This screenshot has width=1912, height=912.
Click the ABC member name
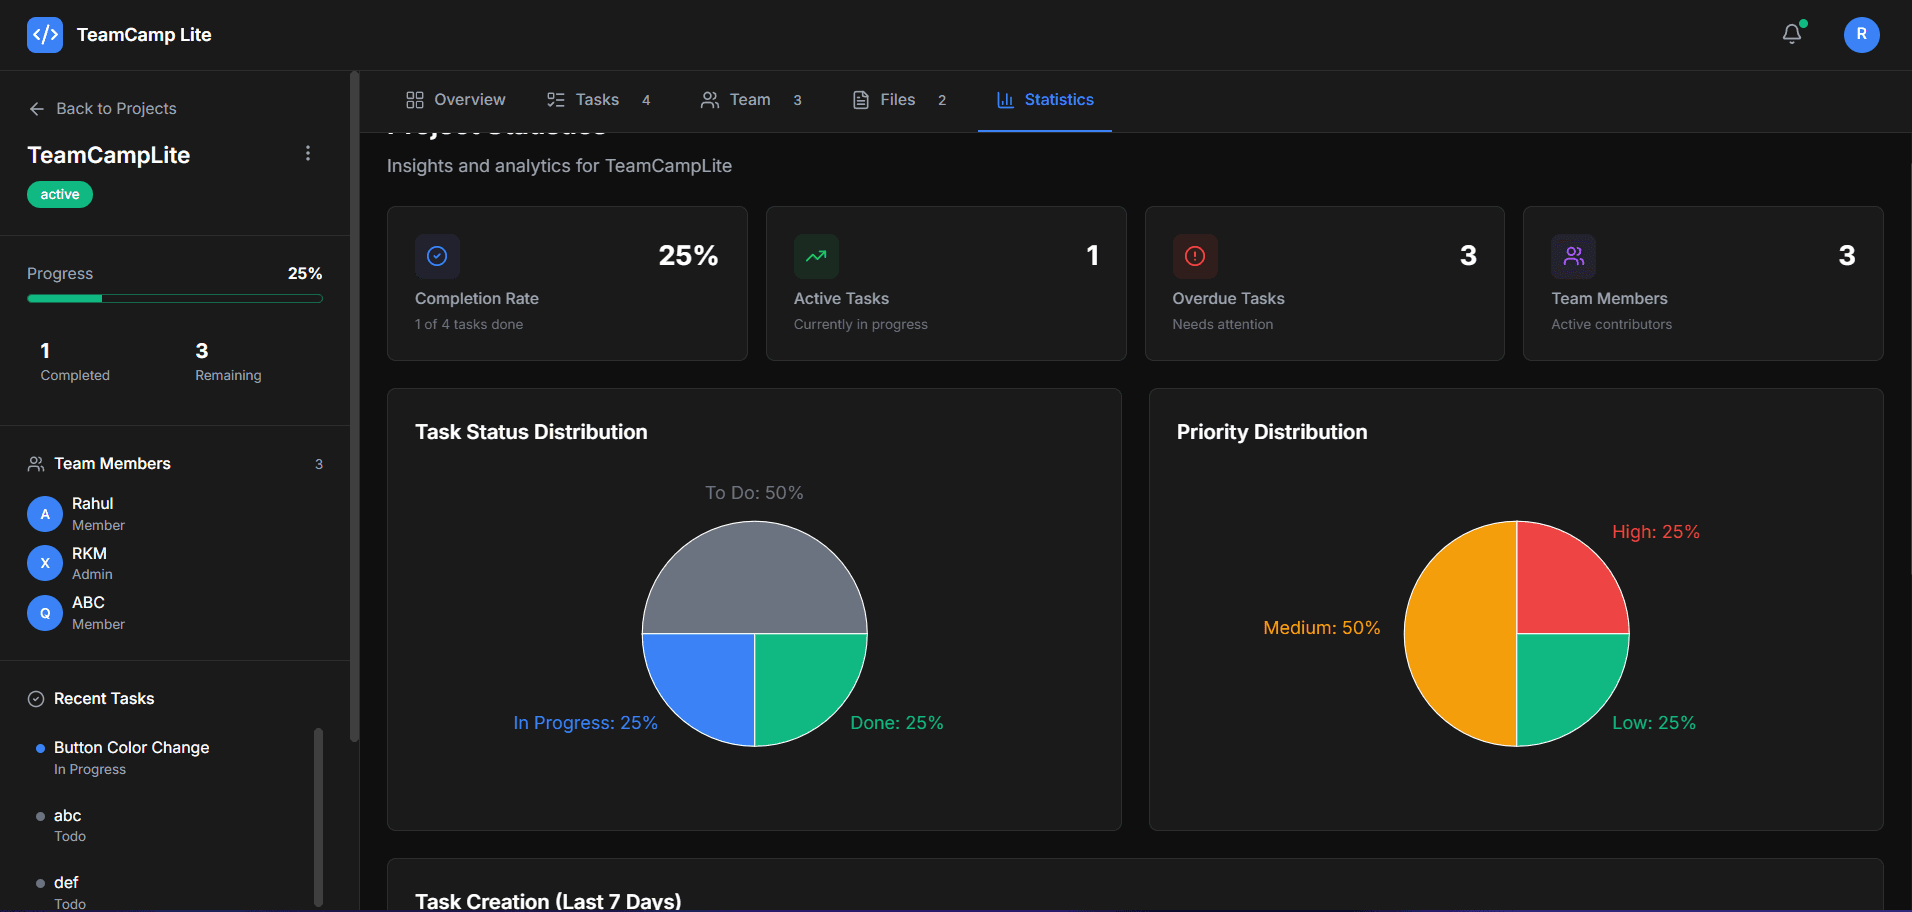88,603
